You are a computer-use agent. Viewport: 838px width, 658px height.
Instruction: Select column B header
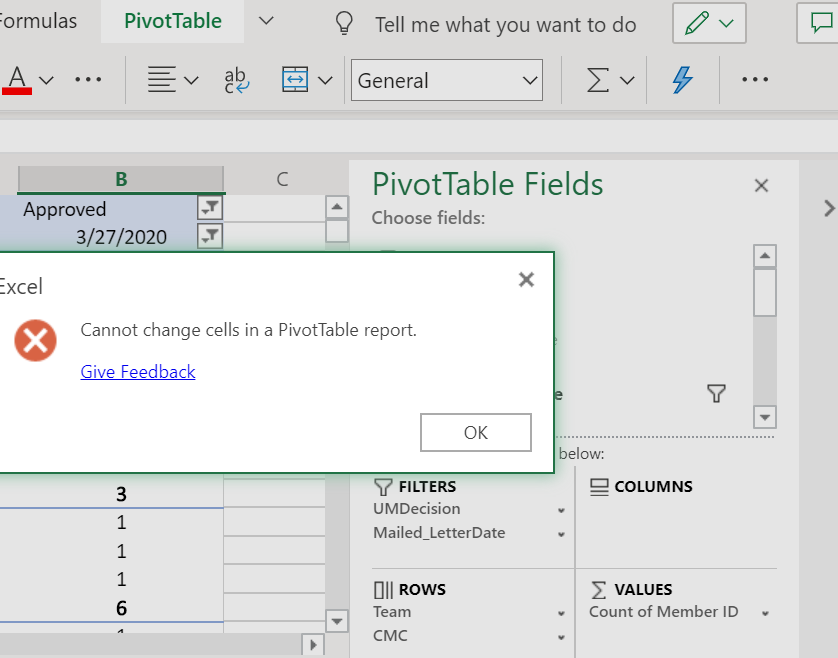tap(121, 179)
